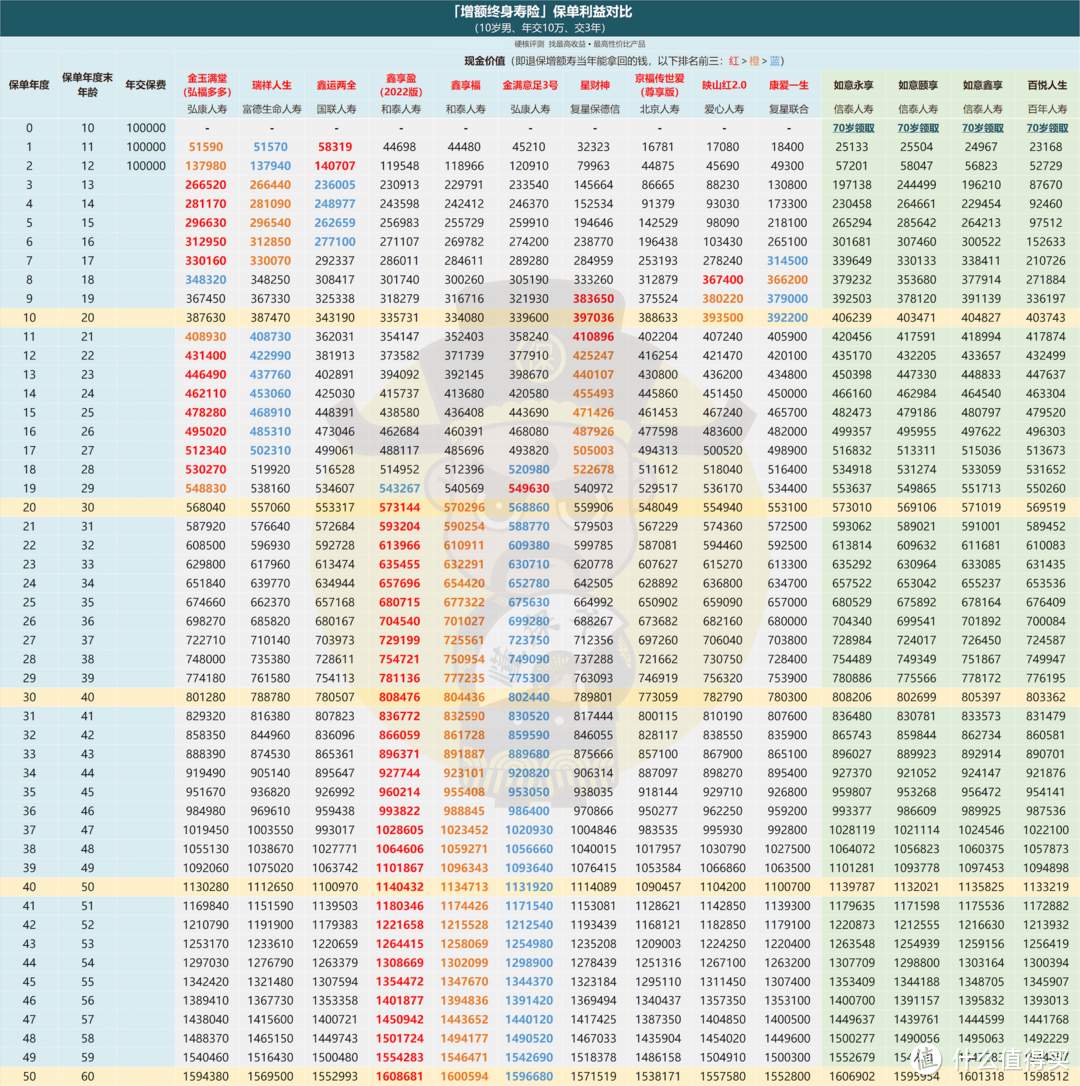Select the 百悦人生 column header

(1047, 85)
